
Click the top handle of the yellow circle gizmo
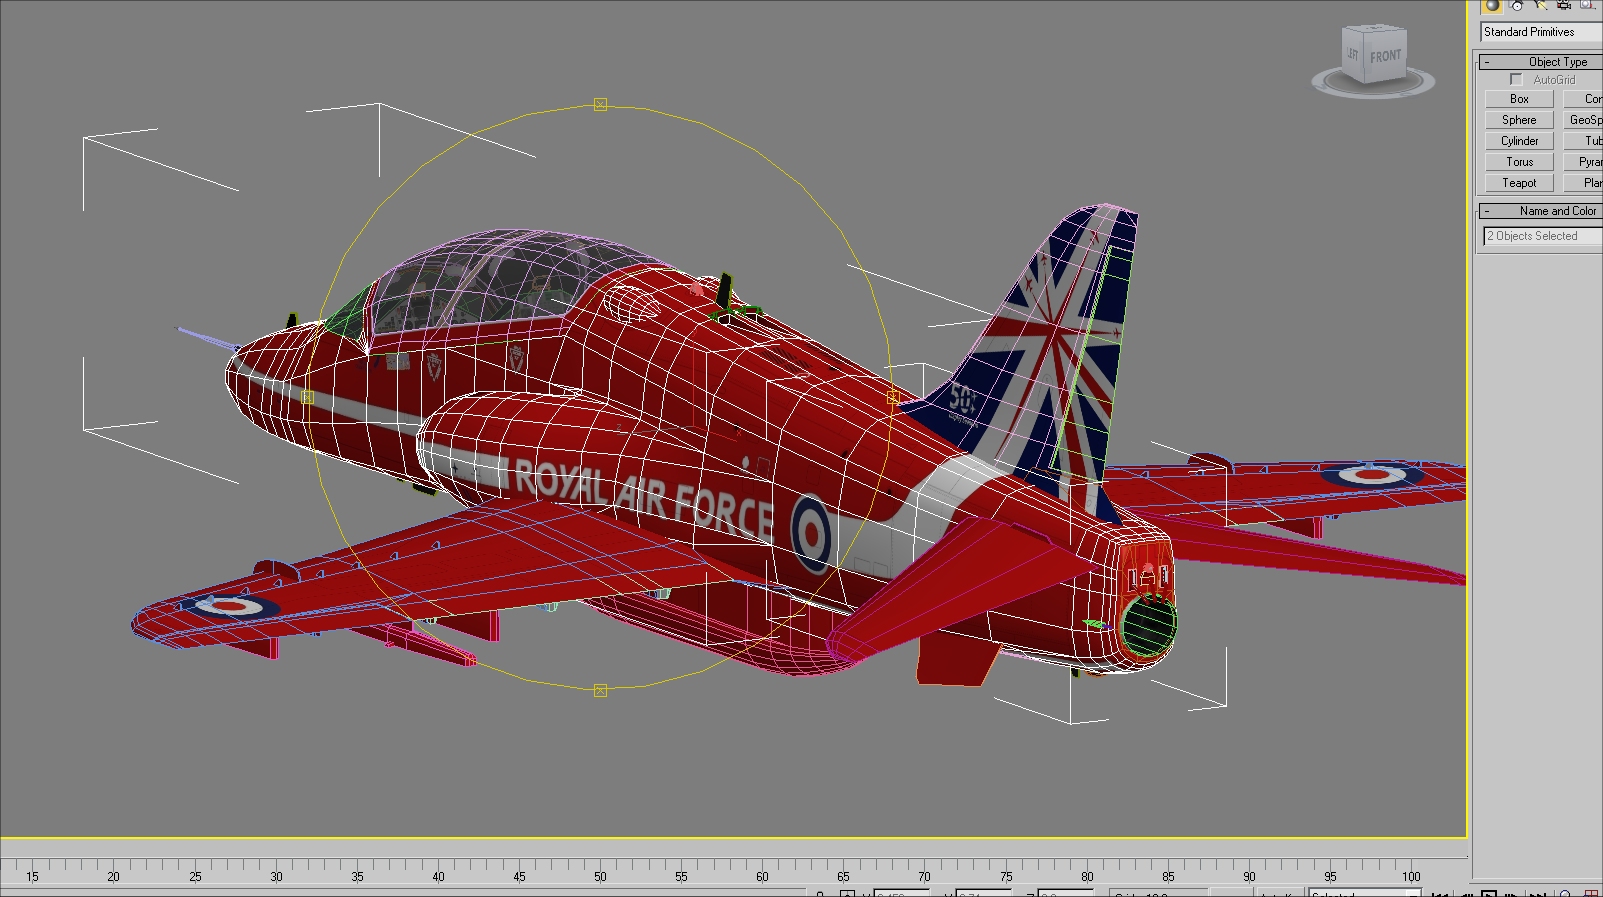[x=600, y=104]
